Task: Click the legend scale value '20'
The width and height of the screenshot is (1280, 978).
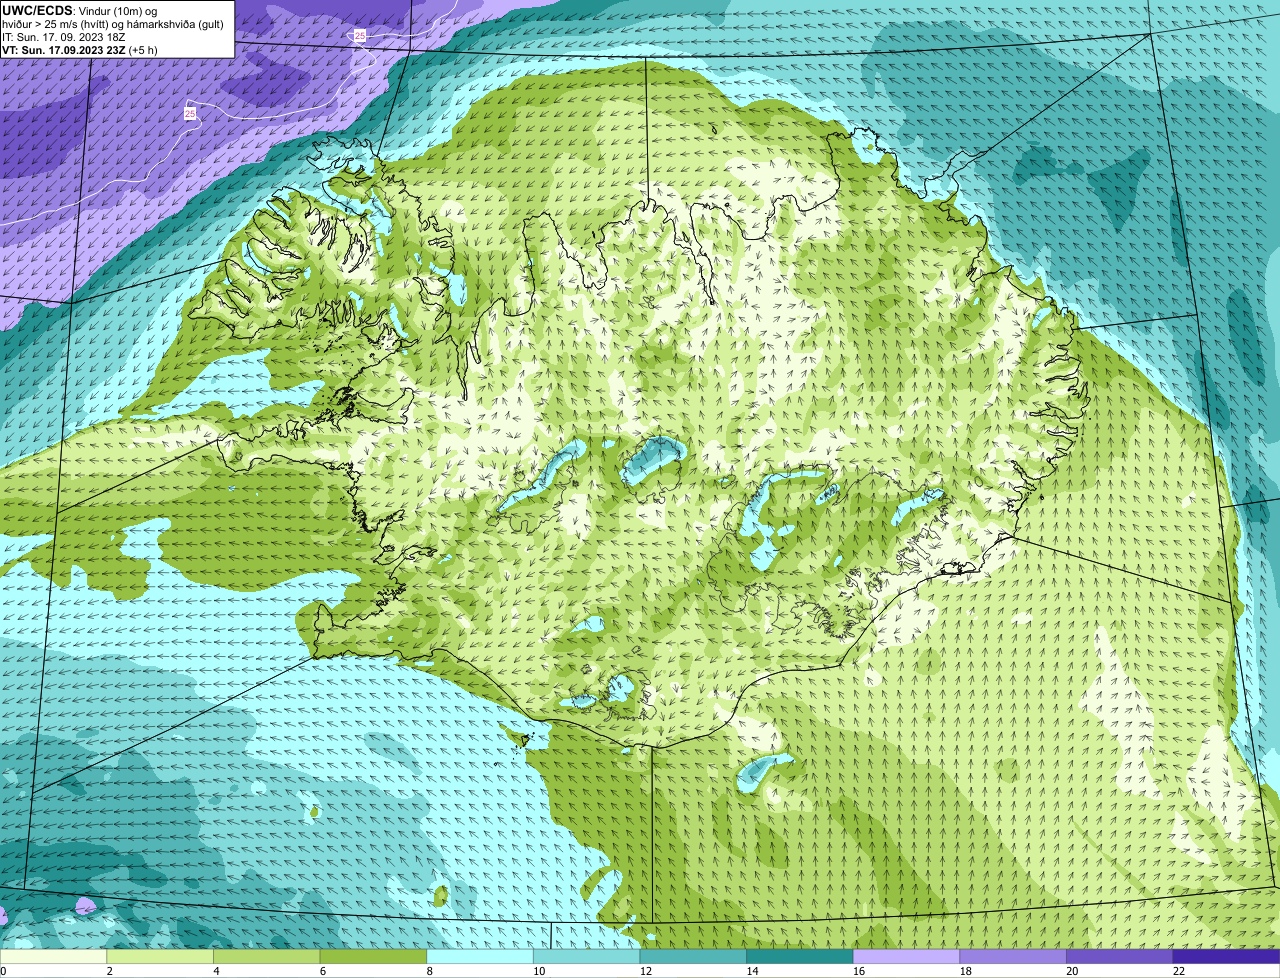Action: 1072,971
